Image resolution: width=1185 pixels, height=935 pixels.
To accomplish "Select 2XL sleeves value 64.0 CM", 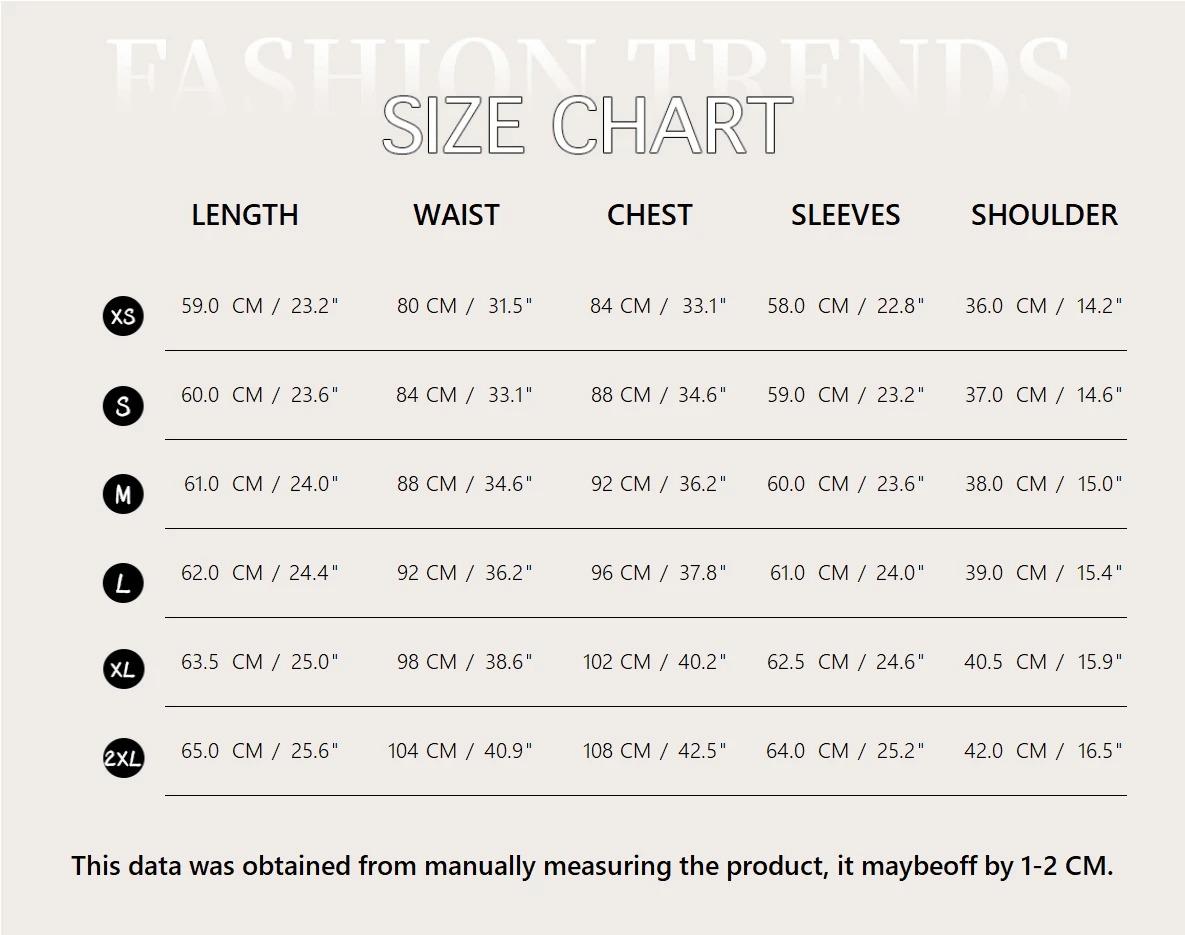I will pos(808,751).
